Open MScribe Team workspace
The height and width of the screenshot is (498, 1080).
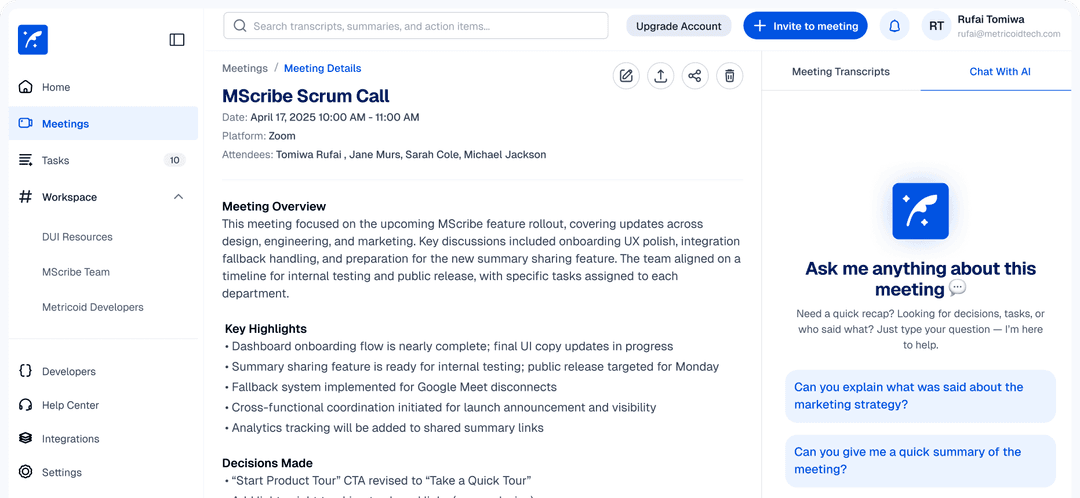pyautogui.click(x=76, y=272)
